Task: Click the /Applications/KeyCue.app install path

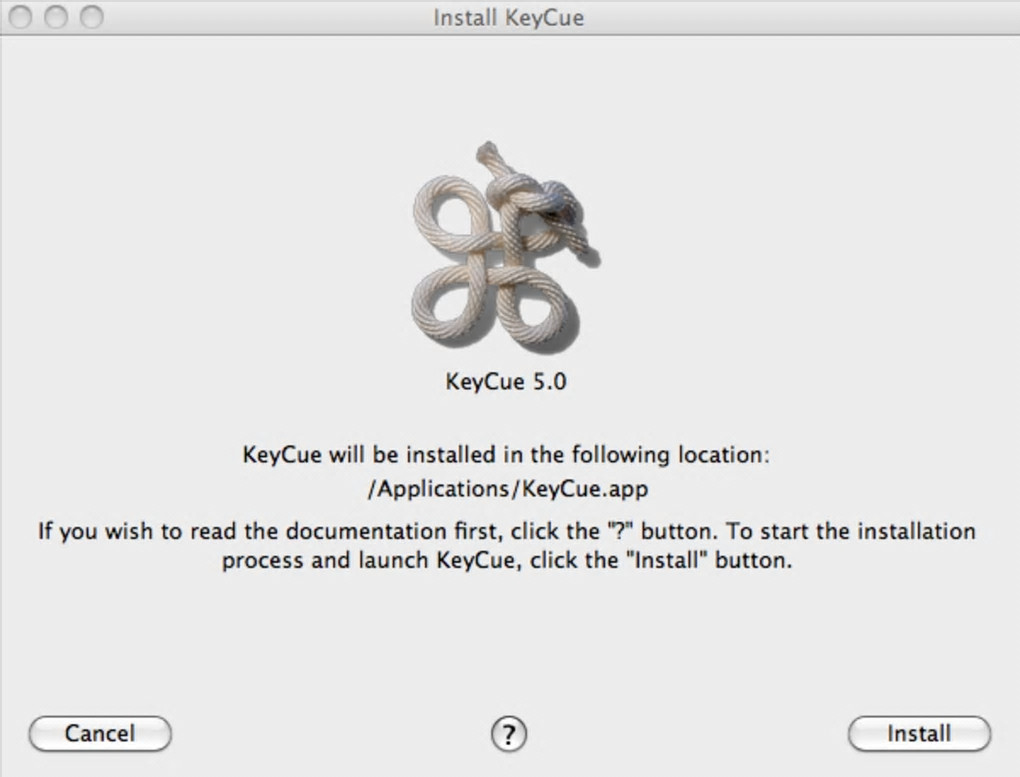Action: pos(506,491)
